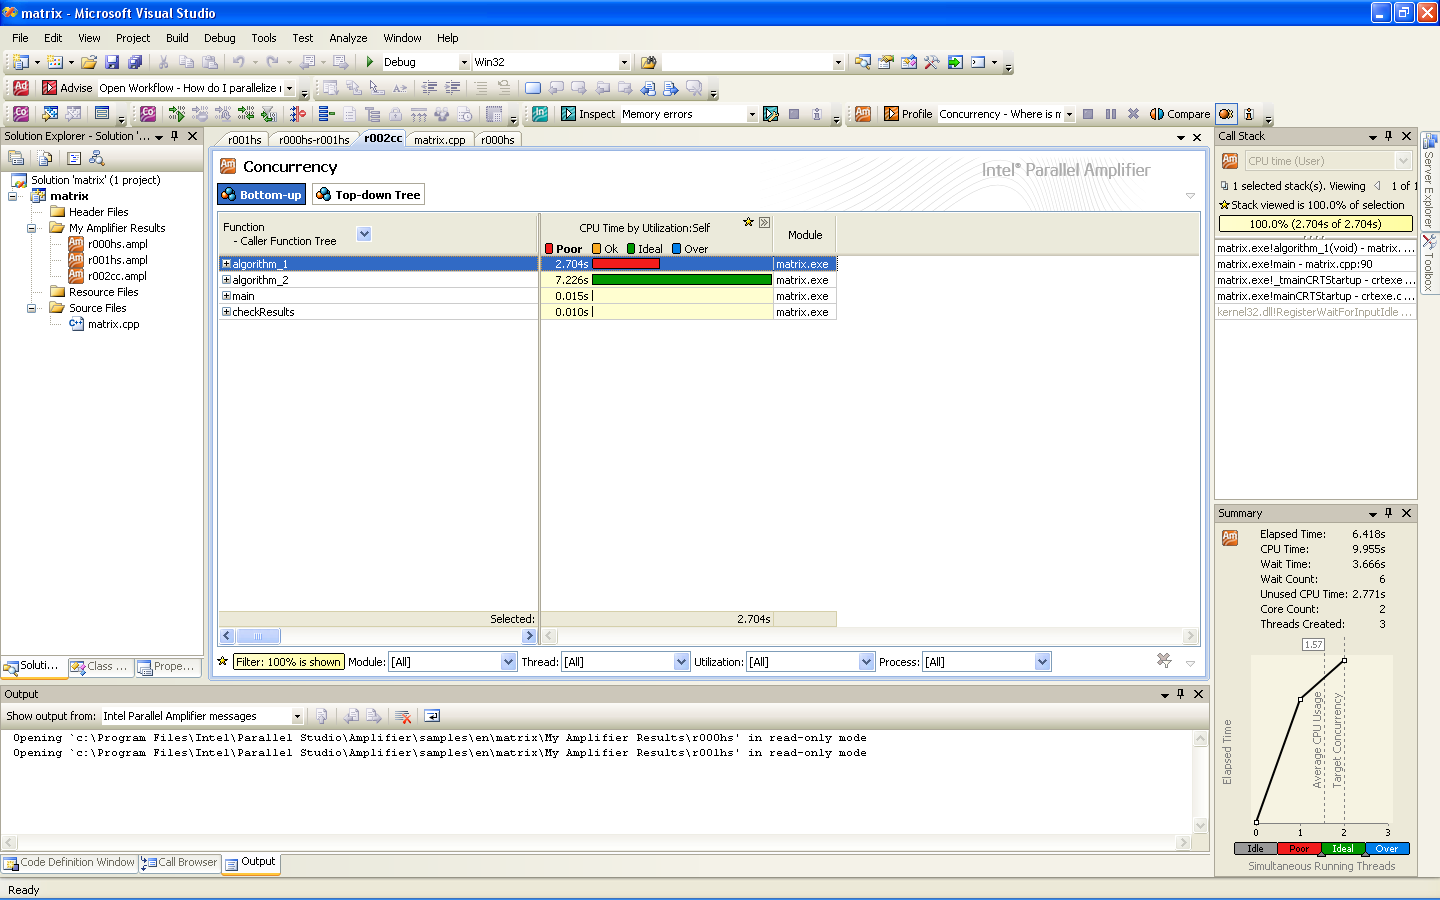Screen dimensions: 1440x900
Task: Expand the algorithm_2 function row
Action: (x=226, y=280)
